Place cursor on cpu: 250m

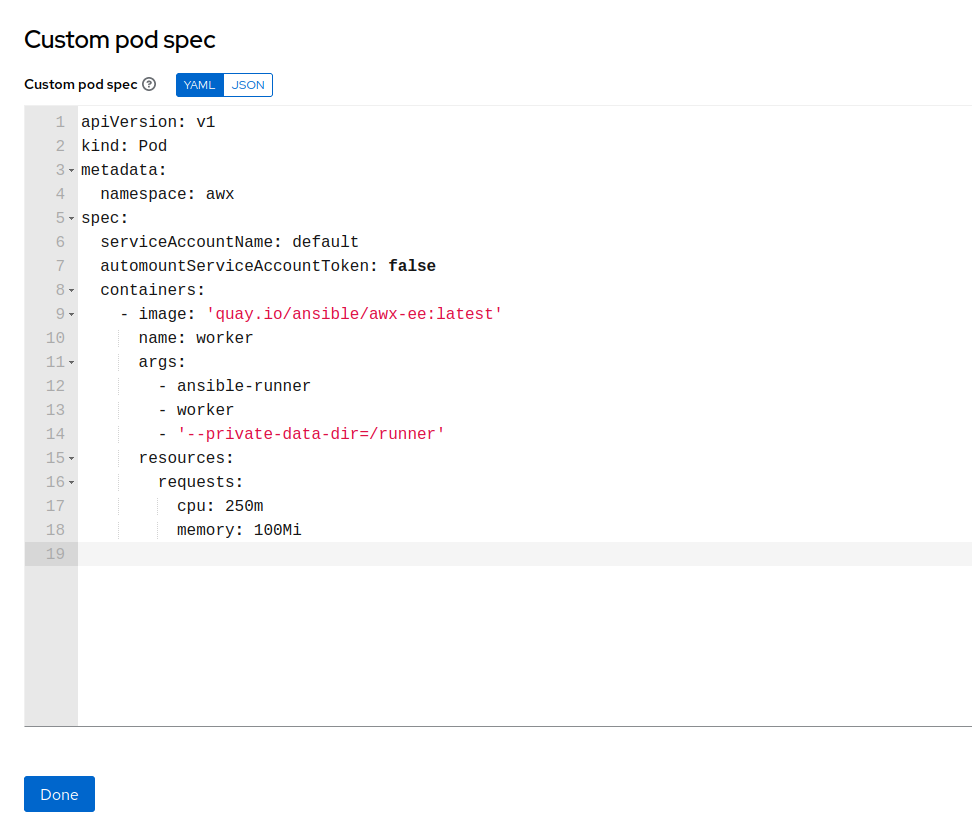point(220,506)
